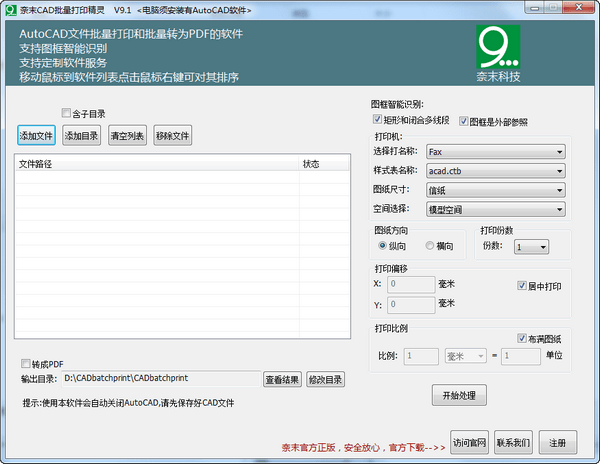Select the 横向 orientation radio button
Viewport: 600px width, 464px height.
[x=429, y=245]
